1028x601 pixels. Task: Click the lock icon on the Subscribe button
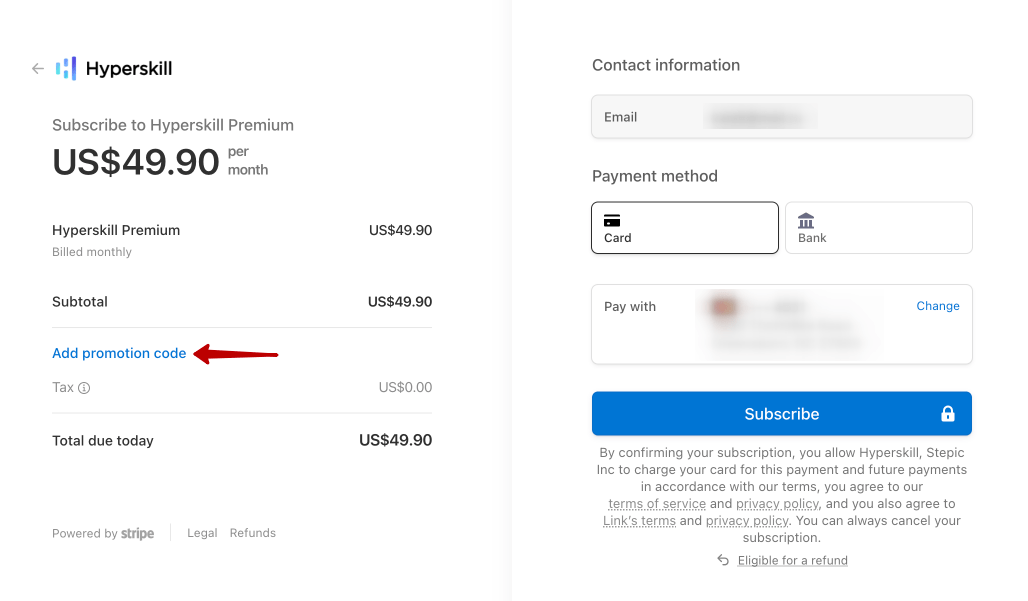point(948,413)
